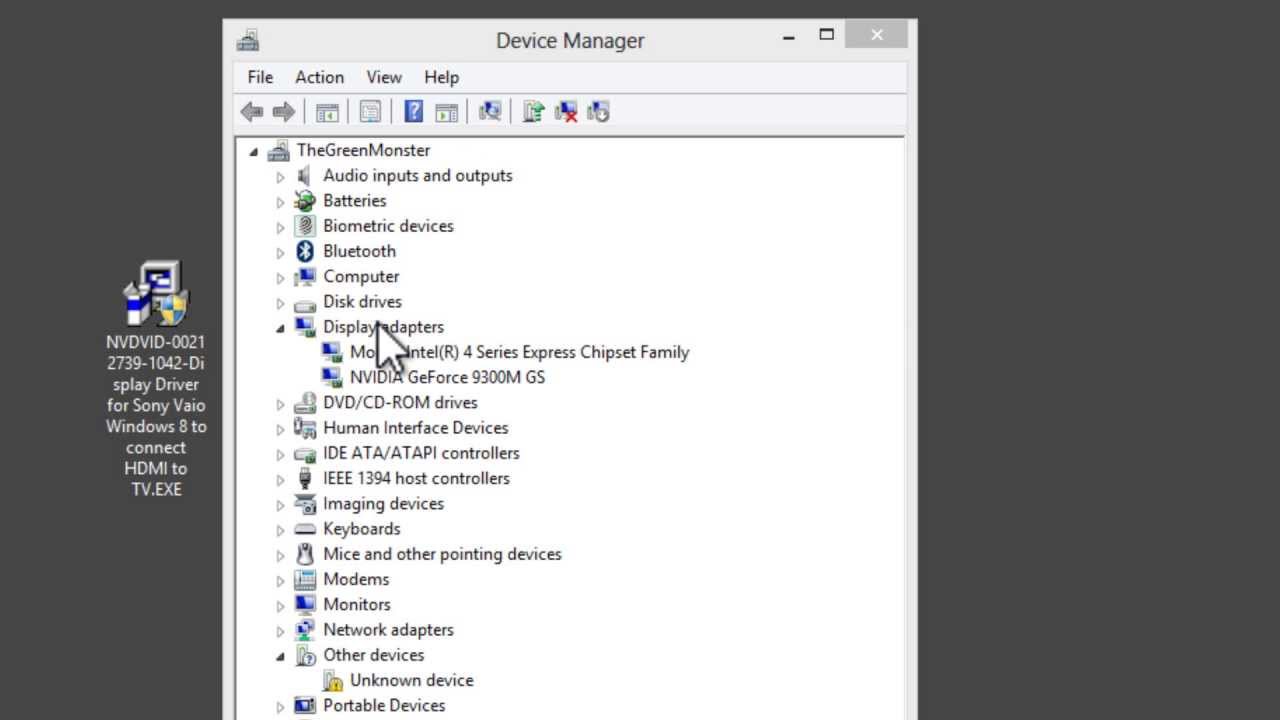
Task: Click the Audio inputs and outputs speaker icon
Action: coord(305,176)
